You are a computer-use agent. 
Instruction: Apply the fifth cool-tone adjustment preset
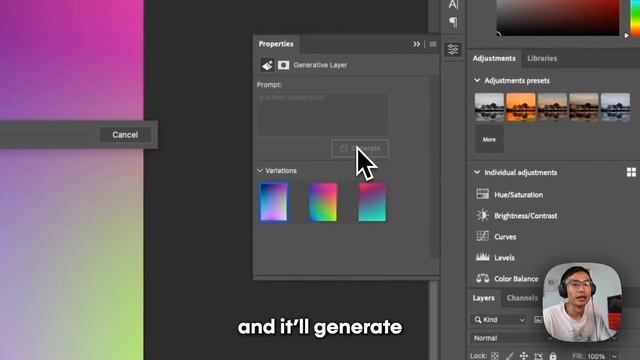[615, 107]
